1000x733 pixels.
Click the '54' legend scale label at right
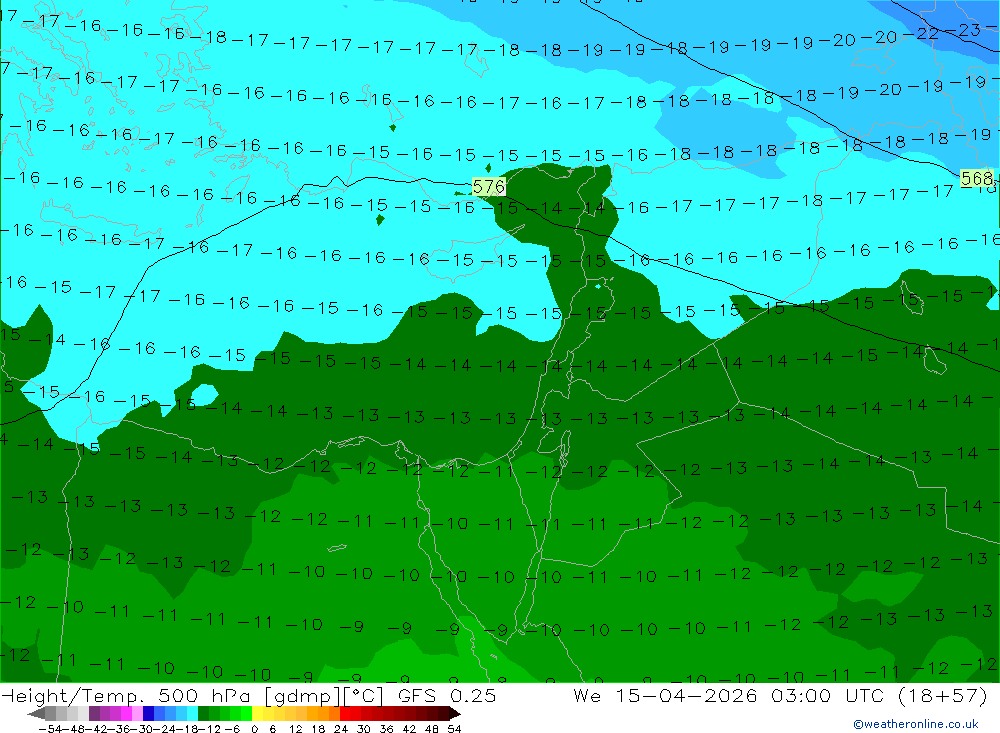point(454,729)
